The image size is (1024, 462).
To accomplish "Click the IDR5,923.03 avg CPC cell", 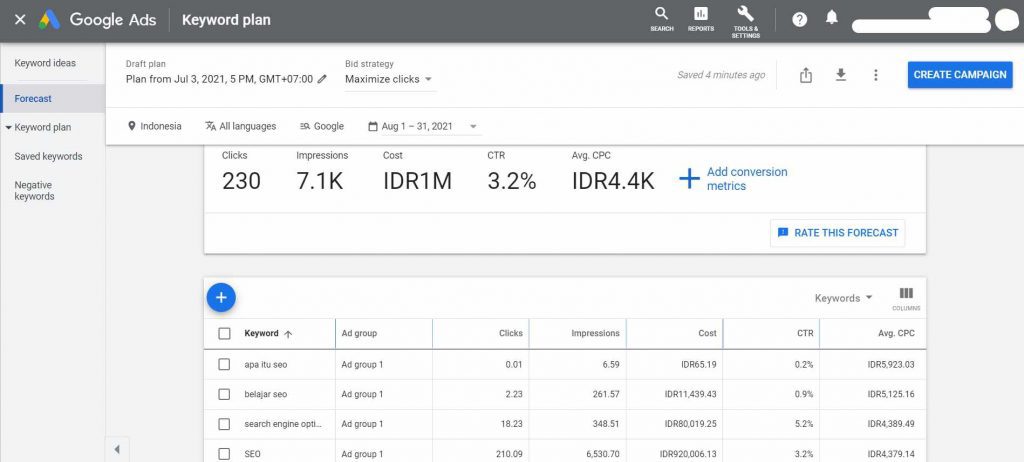I will pos(891,365).
